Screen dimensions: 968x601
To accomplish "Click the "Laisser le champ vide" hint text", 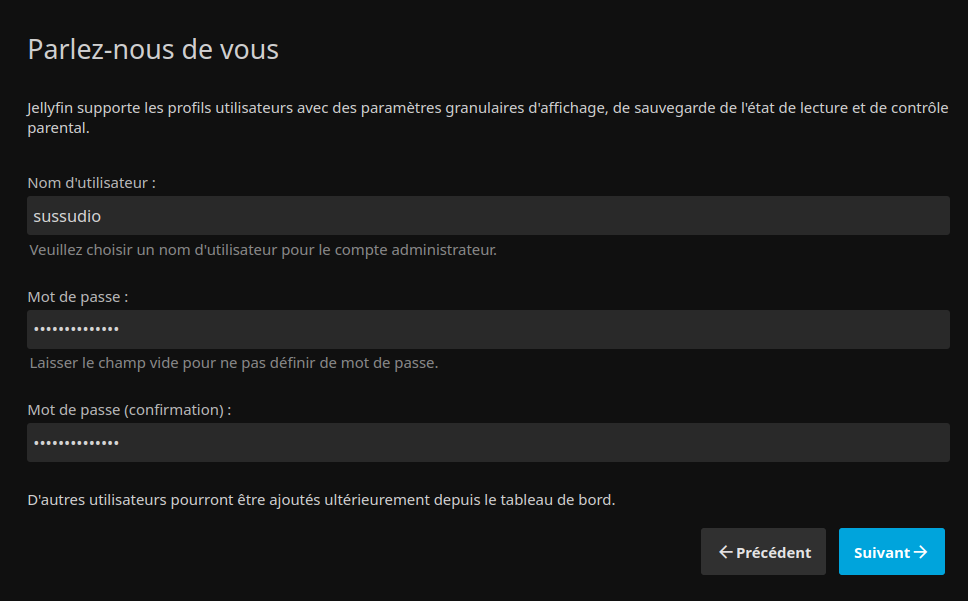I will coord(234,363).
